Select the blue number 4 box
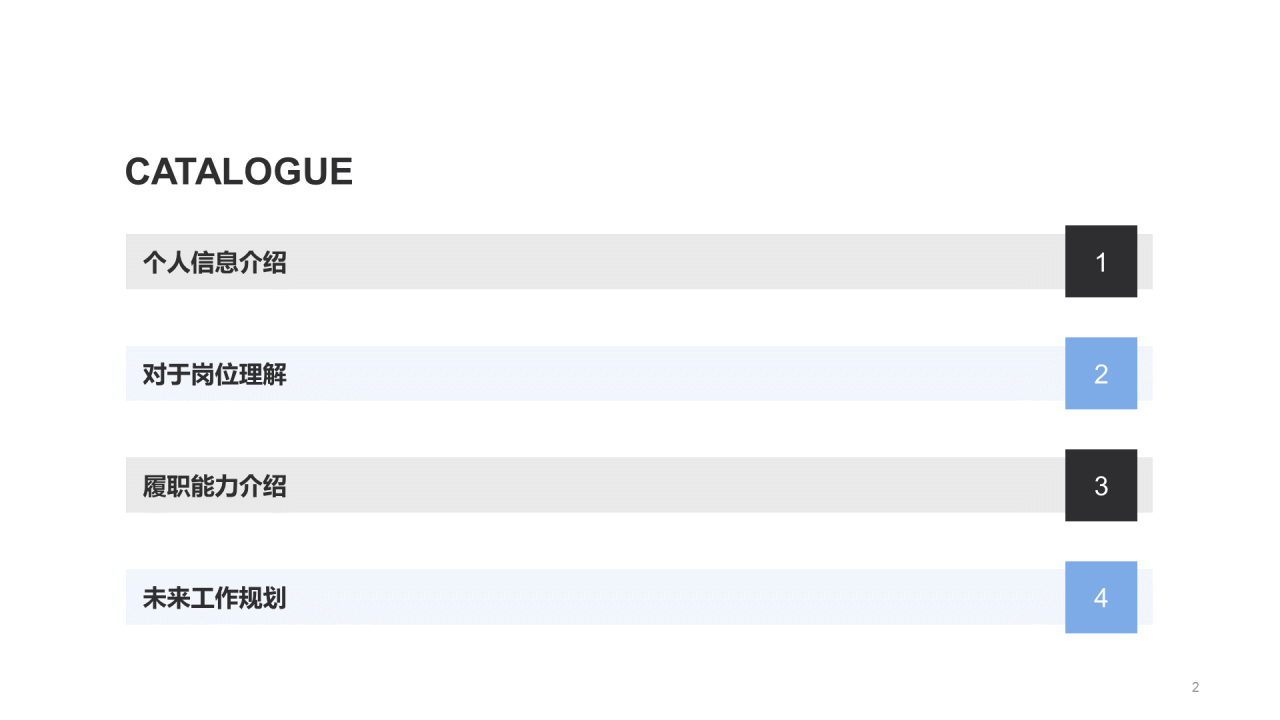 (1101, 597)
